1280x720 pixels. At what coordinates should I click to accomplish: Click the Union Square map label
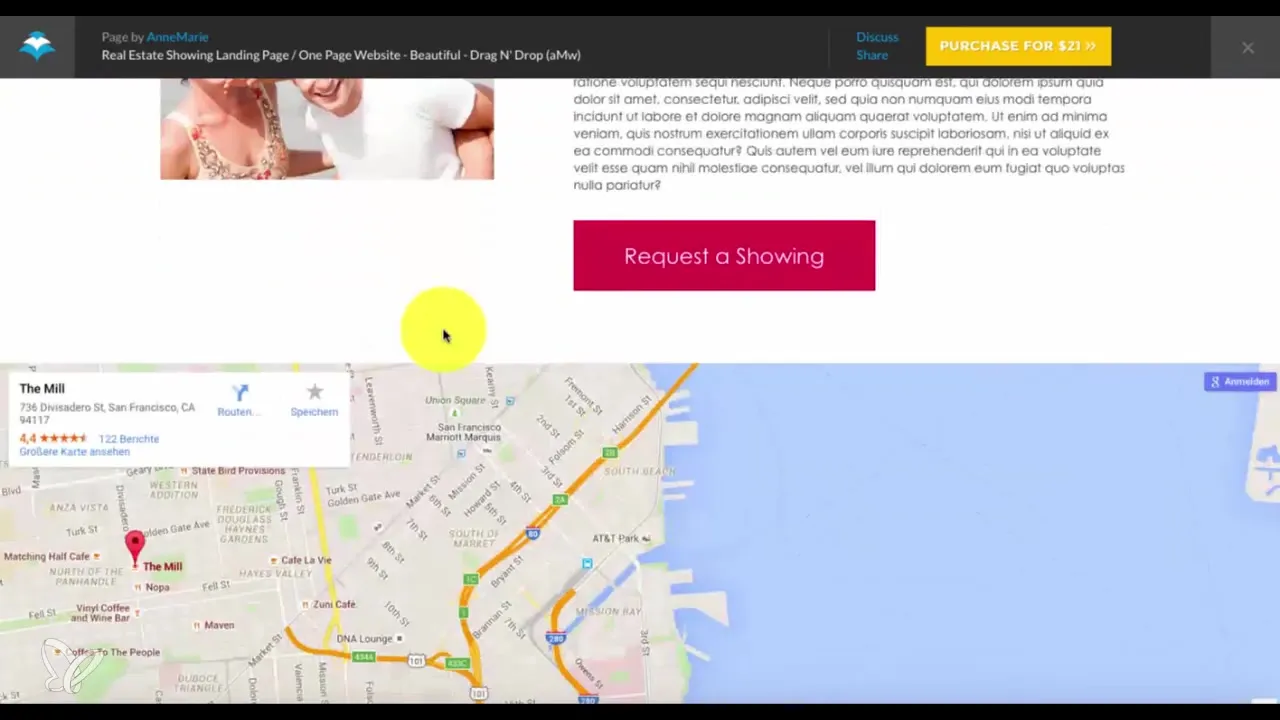[454, 400]
